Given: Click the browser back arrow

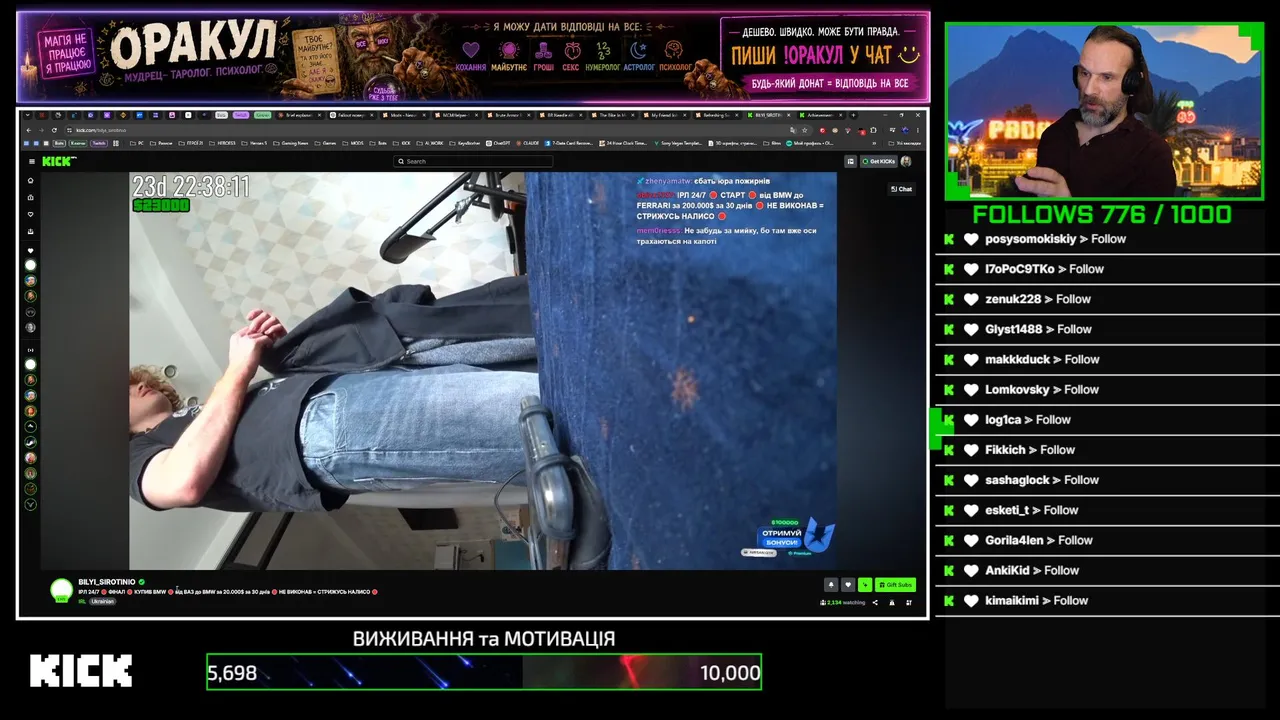Looking at the screenshot, I should 28,130.
